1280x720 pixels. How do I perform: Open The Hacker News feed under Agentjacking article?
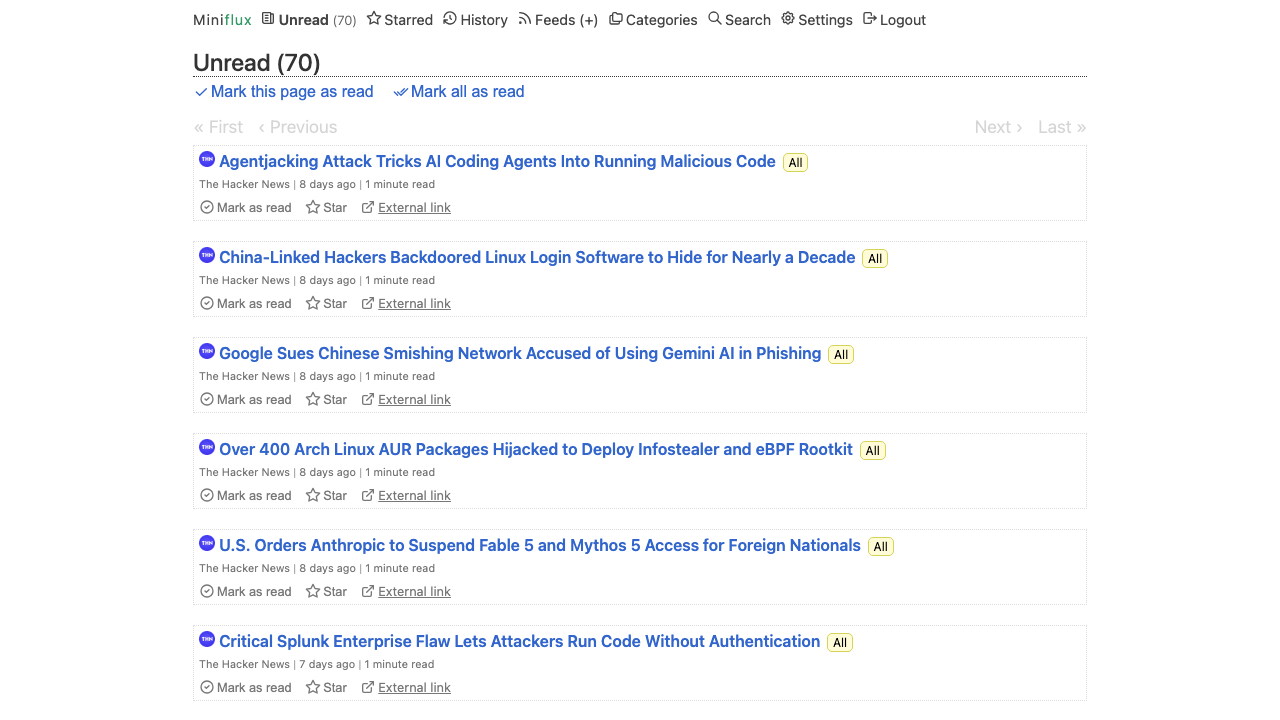pos(244,184)
